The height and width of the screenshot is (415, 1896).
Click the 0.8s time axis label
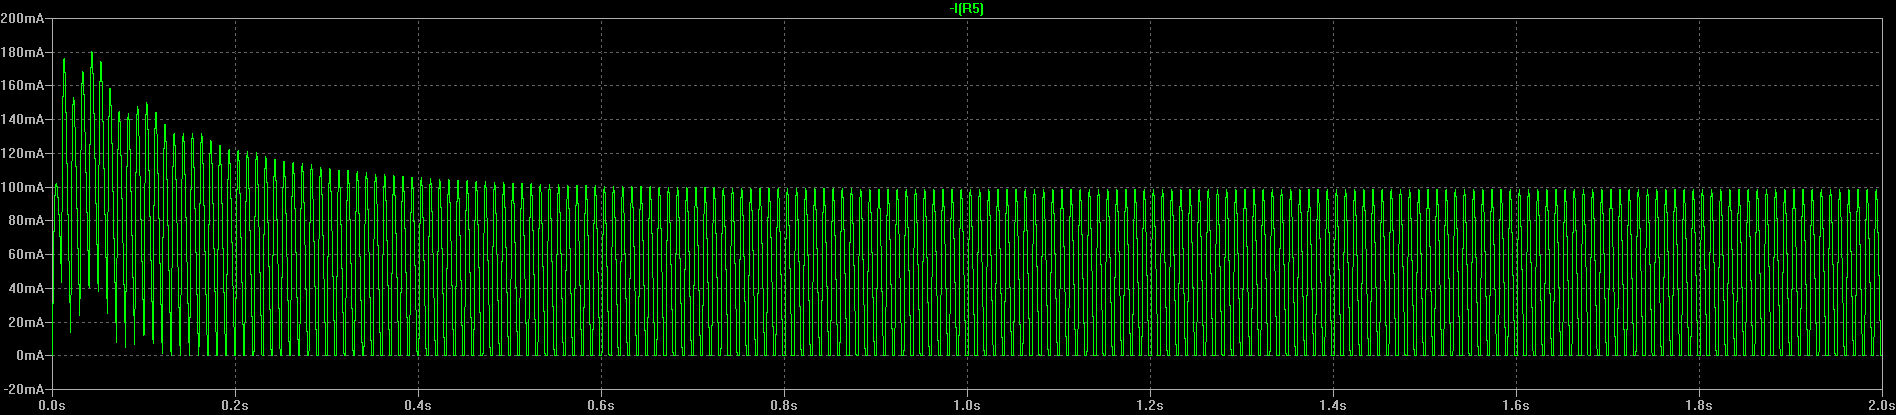[x=784, y=406]
